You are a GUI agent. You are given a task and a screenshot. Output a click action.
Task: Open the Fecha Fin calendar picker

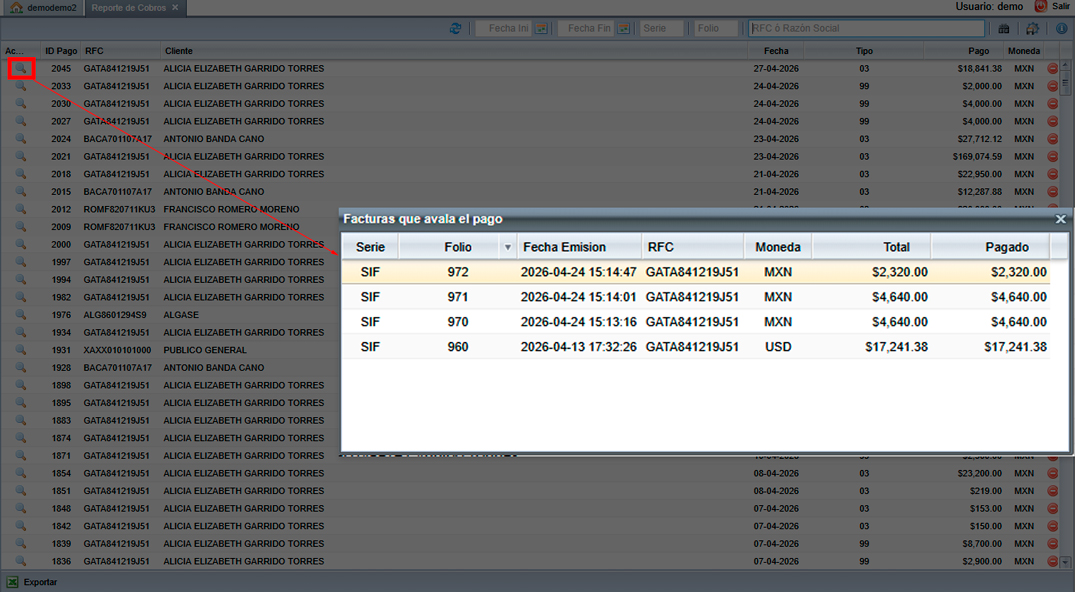pyautogui.click(x=623, y=29)
